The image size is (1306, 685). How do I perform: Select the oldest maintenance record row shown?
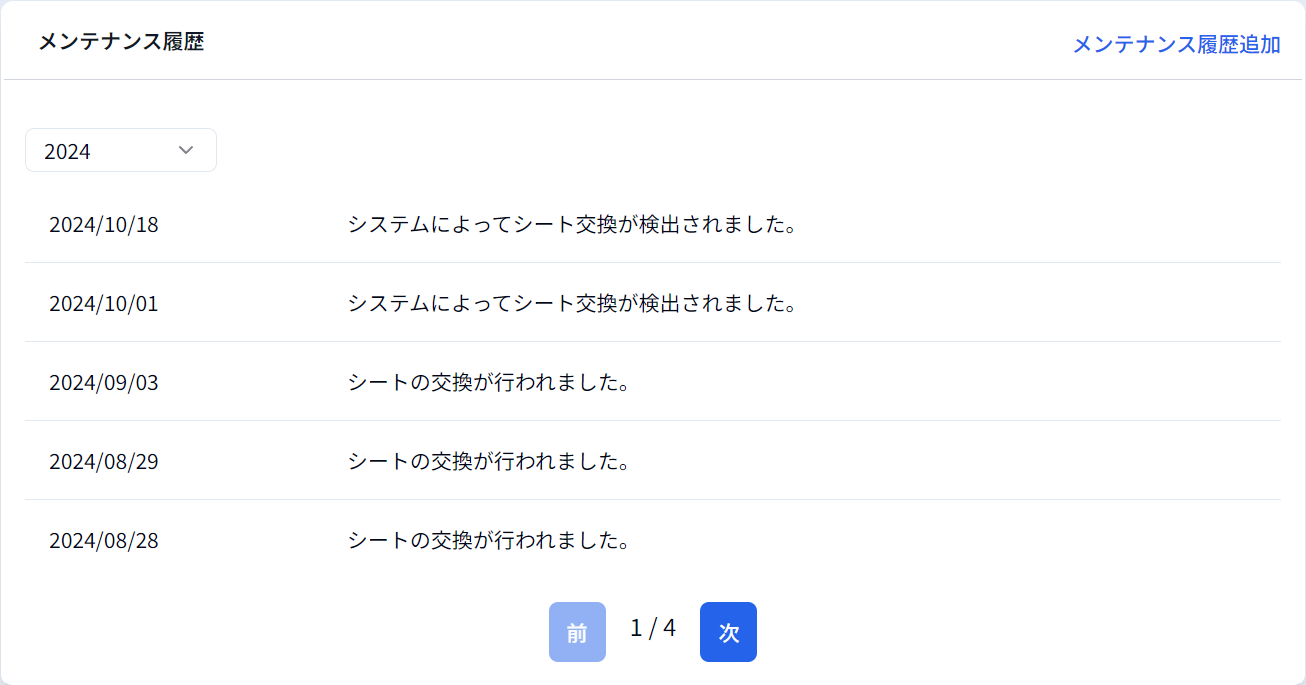[652, 540]
